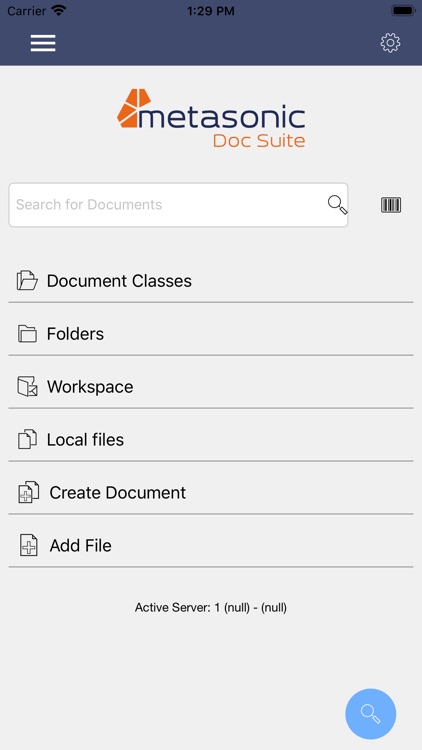
Task: Open settings via gear icon
Action: (390, 43)
